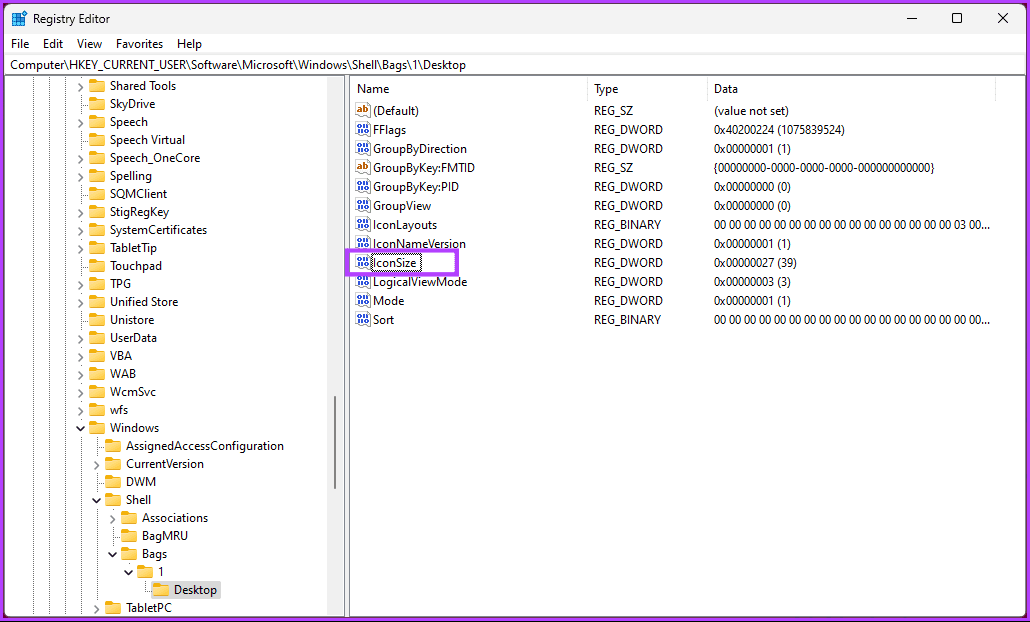The image size is (1030, 622).
Task: Expand the Associations key
Action: pos(113,518)
